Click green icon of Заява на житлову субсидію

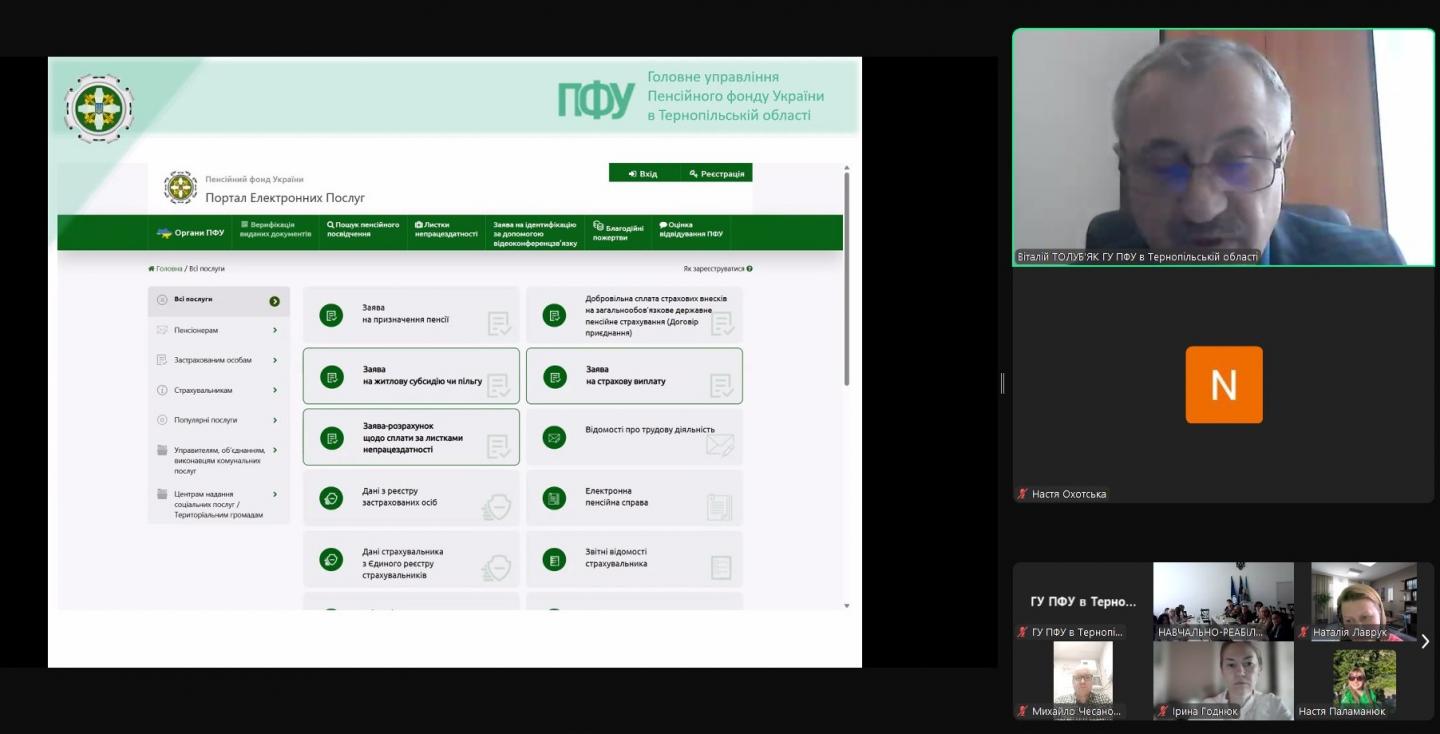331,377
